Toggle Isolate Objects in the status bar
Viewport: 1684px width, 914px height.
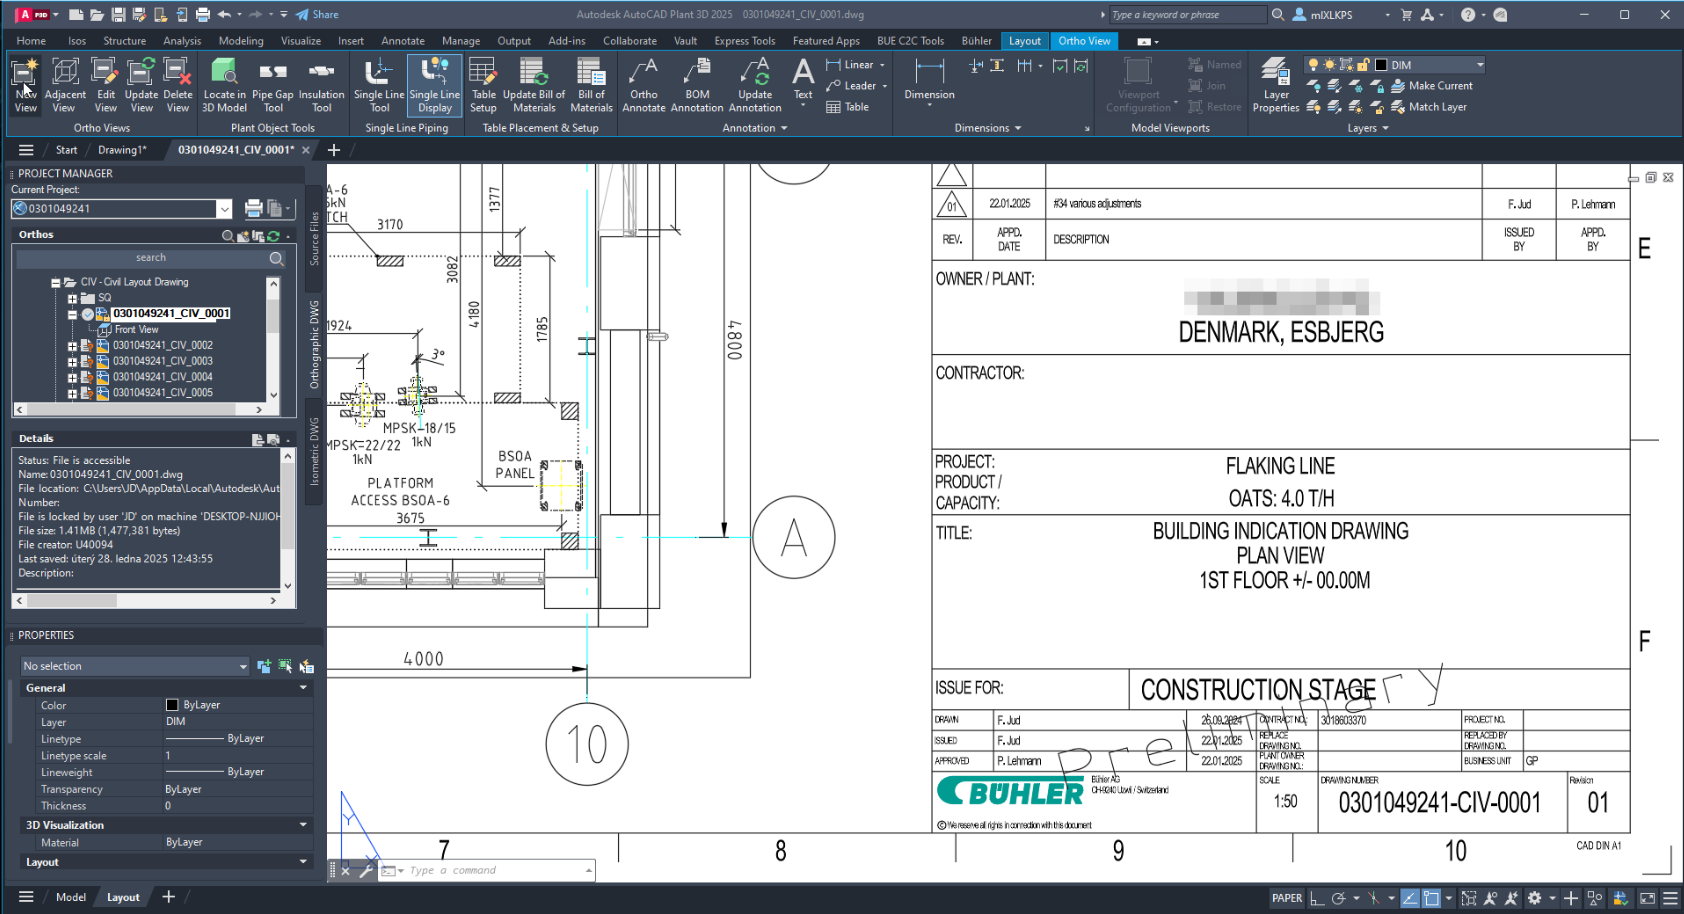1595,898
